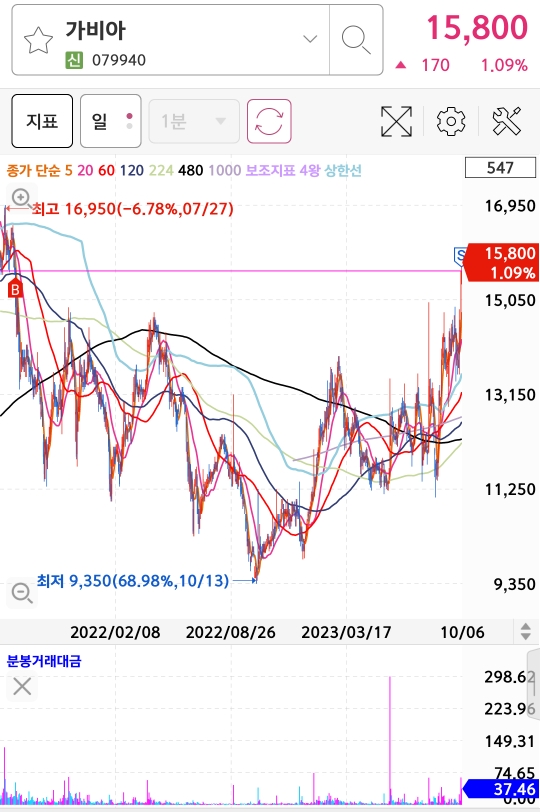Edit the 547 candle count field
This screenshot has height=812, width=540.
[x=500, y=168]
